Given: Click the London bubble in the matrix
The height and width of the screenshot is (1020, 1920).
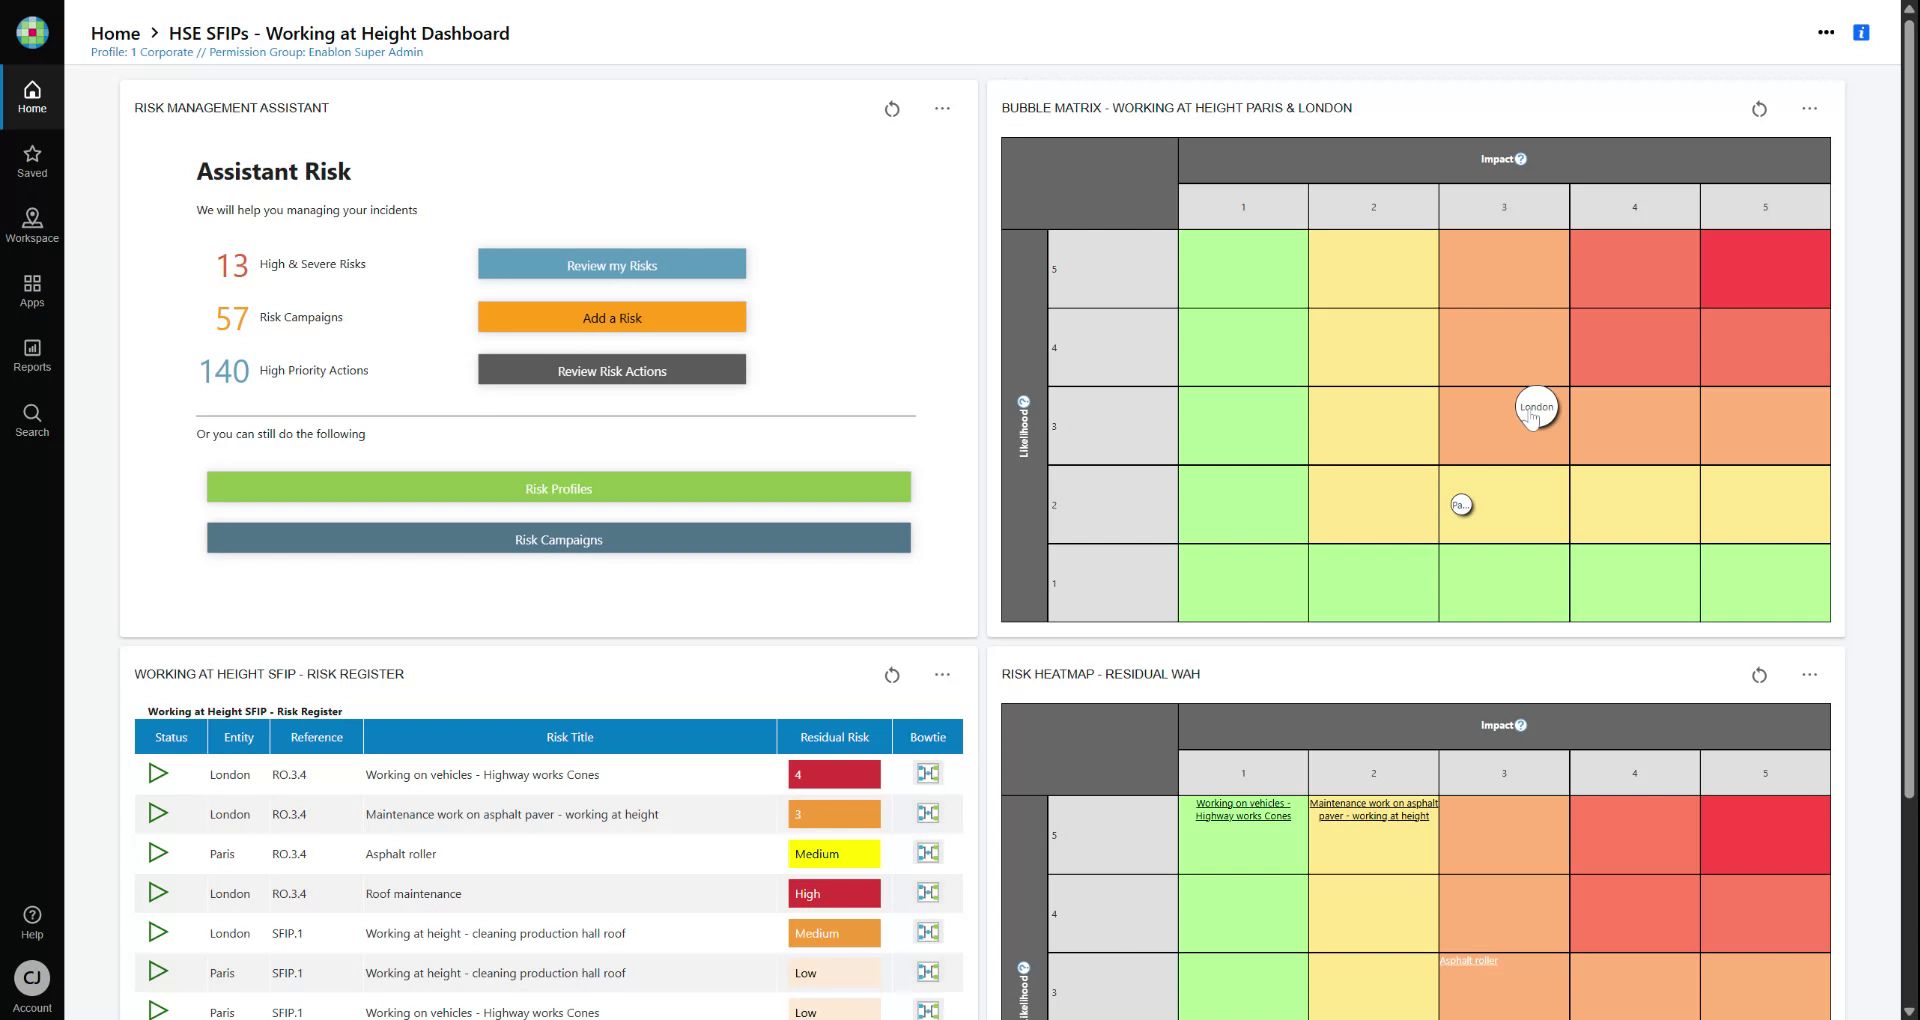Looking at the screenshot, I should [1536, 407].
